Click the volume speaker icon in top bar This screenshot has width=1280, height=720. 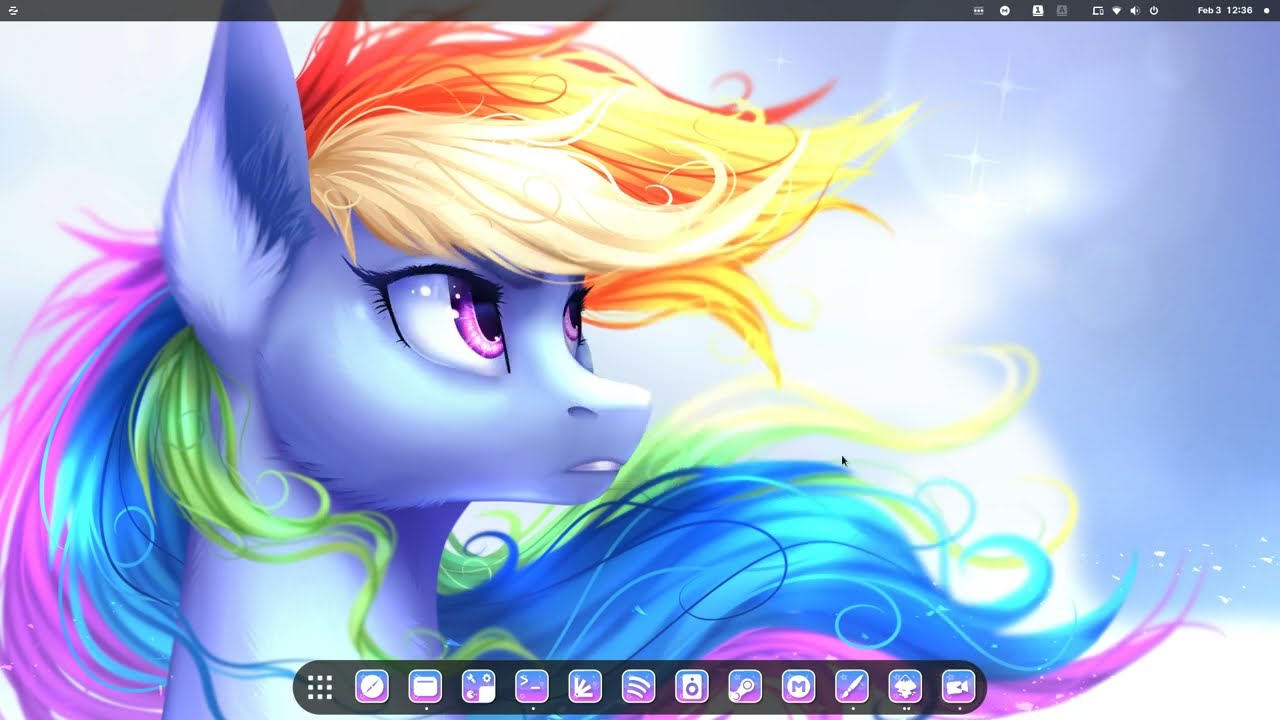(1135, 10)
